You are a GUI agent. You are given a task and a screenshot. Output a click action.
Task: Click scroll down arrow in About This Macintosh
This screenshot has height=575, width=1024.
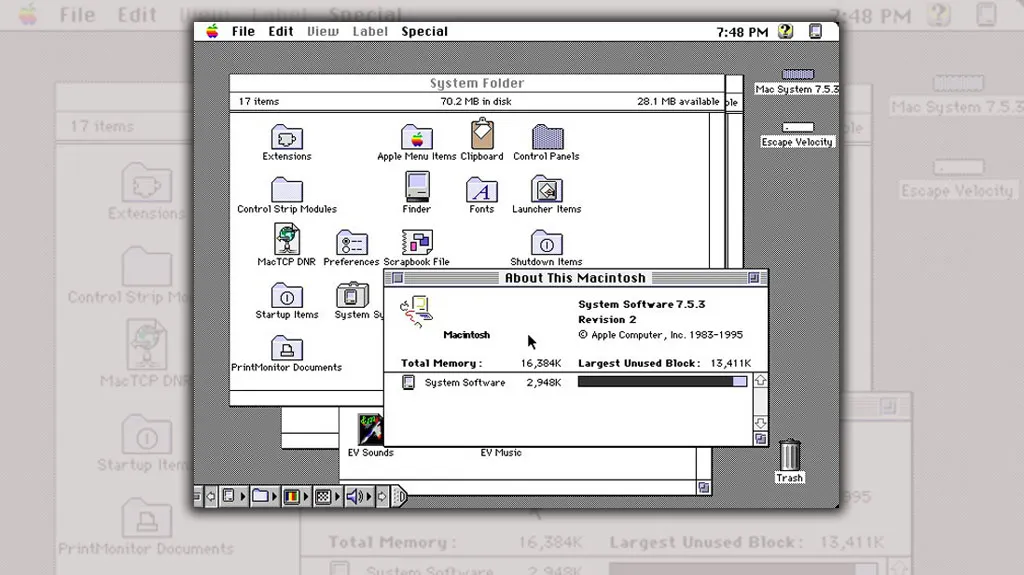[761, 423]
